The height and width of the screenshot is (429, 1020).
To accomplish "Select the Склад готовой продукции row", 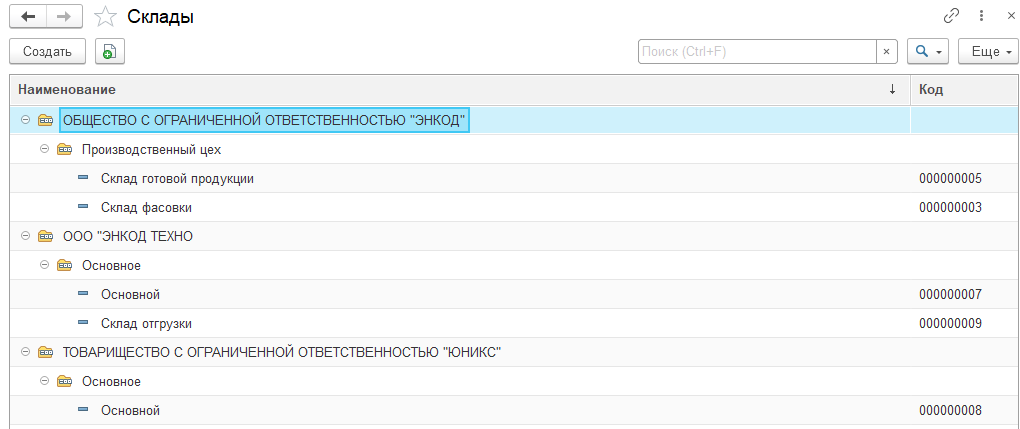I will (x=177, y=179).
